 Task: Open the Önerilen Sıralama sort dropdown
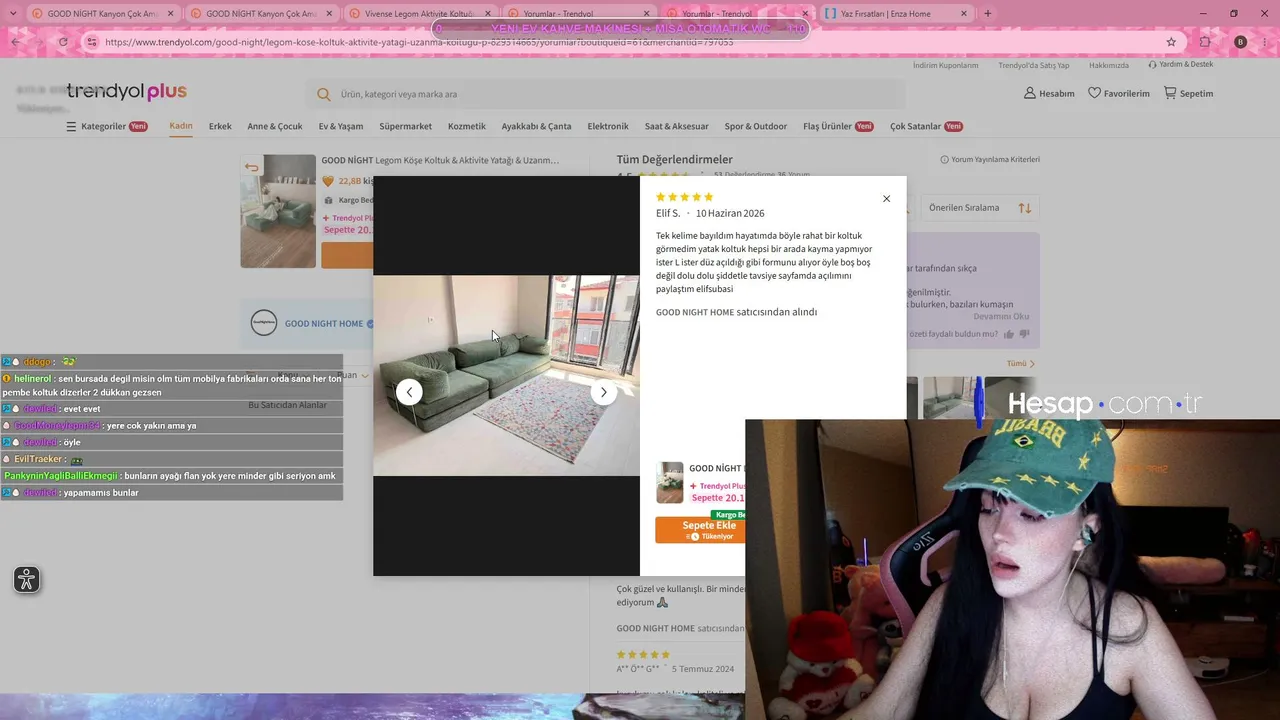pos(980,208)
